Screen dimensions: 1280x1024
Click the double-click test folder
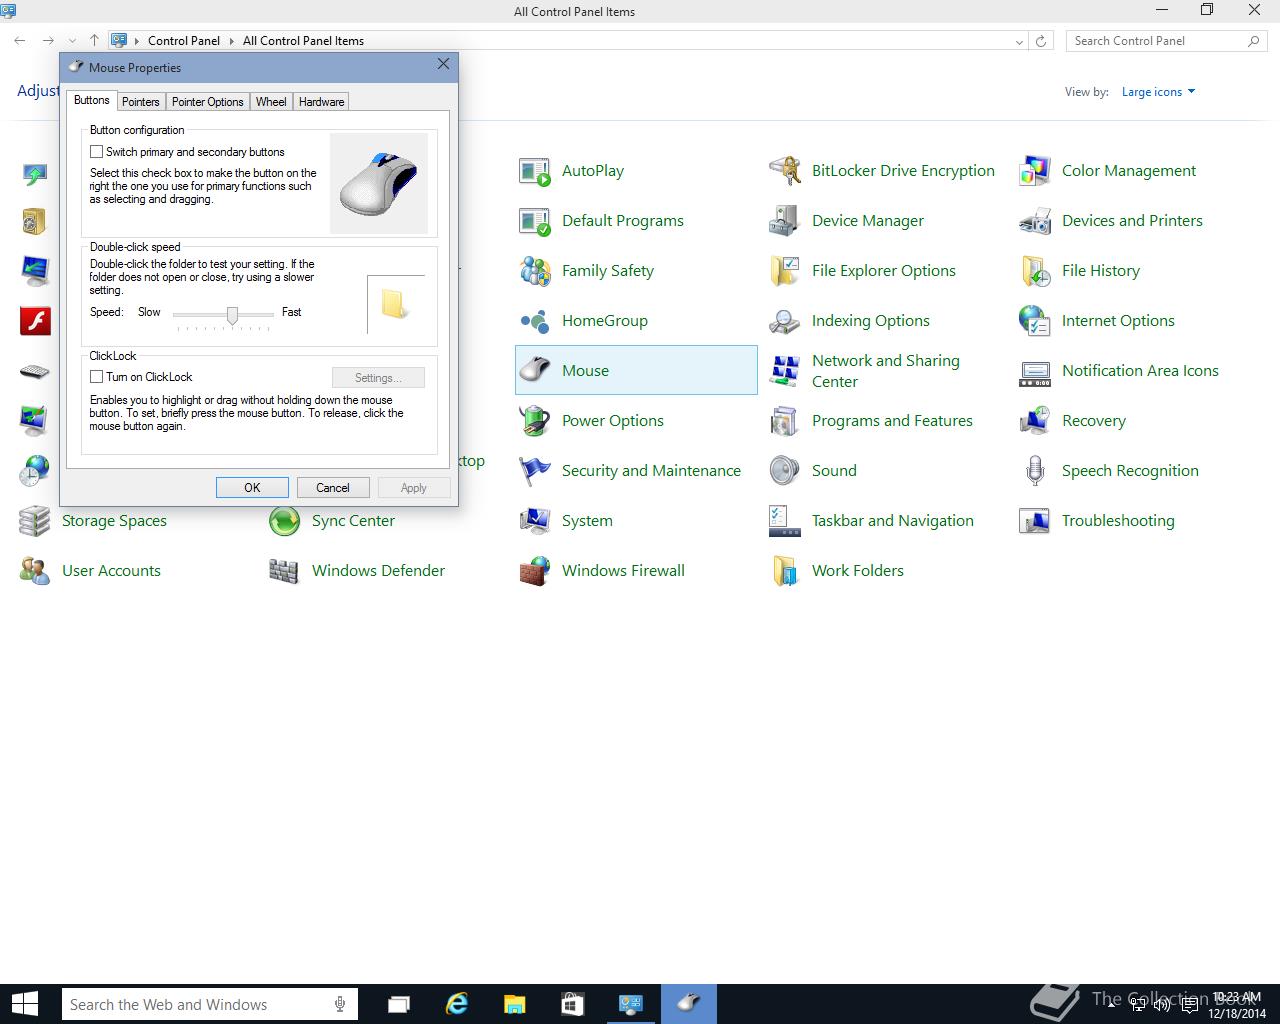(394, 304)
